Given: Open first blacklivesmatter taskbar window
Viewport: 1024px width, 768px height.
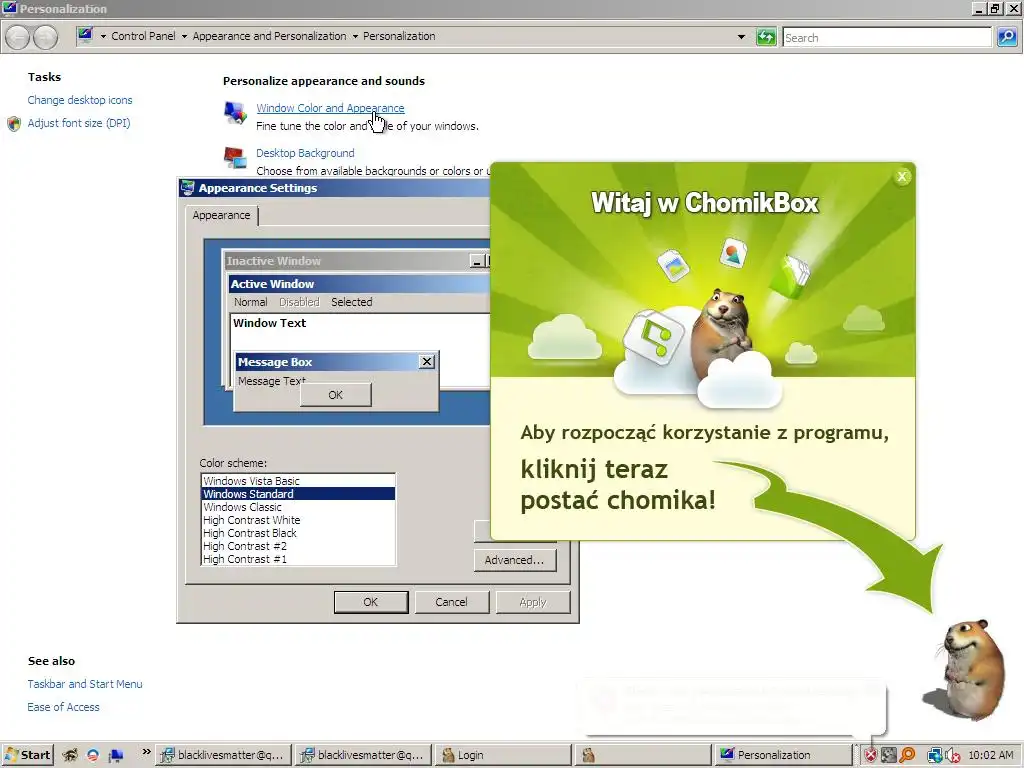Looking at the screenshot, I should [x=223, y=755].
